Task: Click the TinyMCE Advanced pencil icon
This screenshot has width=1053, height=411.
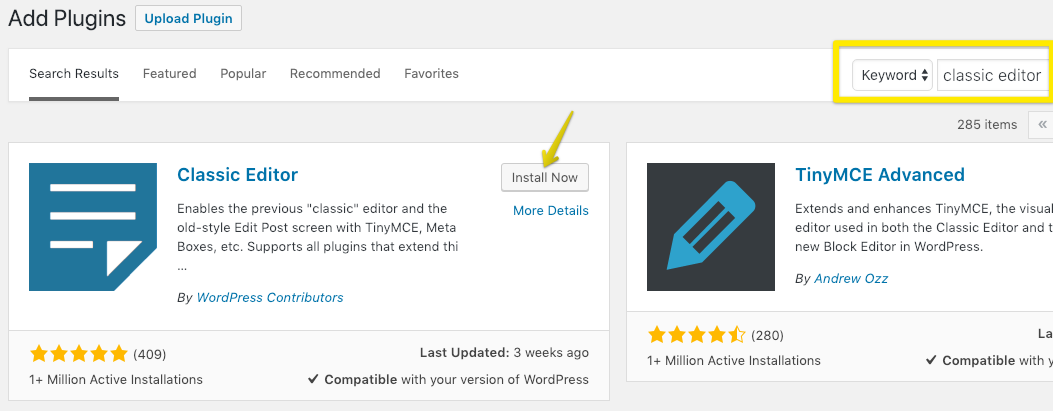Action: click(x=711, y=227)
